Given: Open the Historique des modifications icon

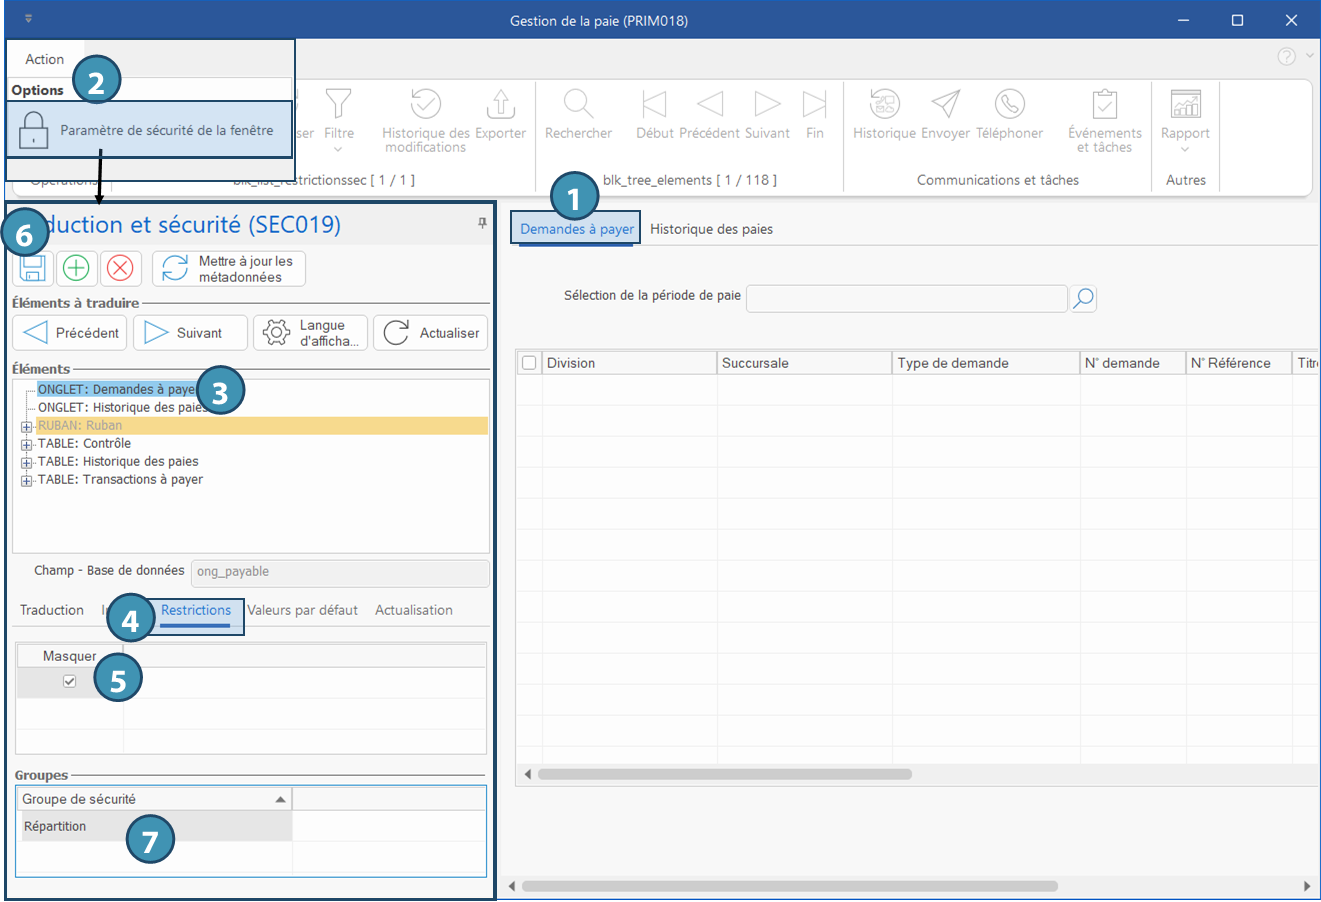Looking at the screenshot, I should (426, 105).
